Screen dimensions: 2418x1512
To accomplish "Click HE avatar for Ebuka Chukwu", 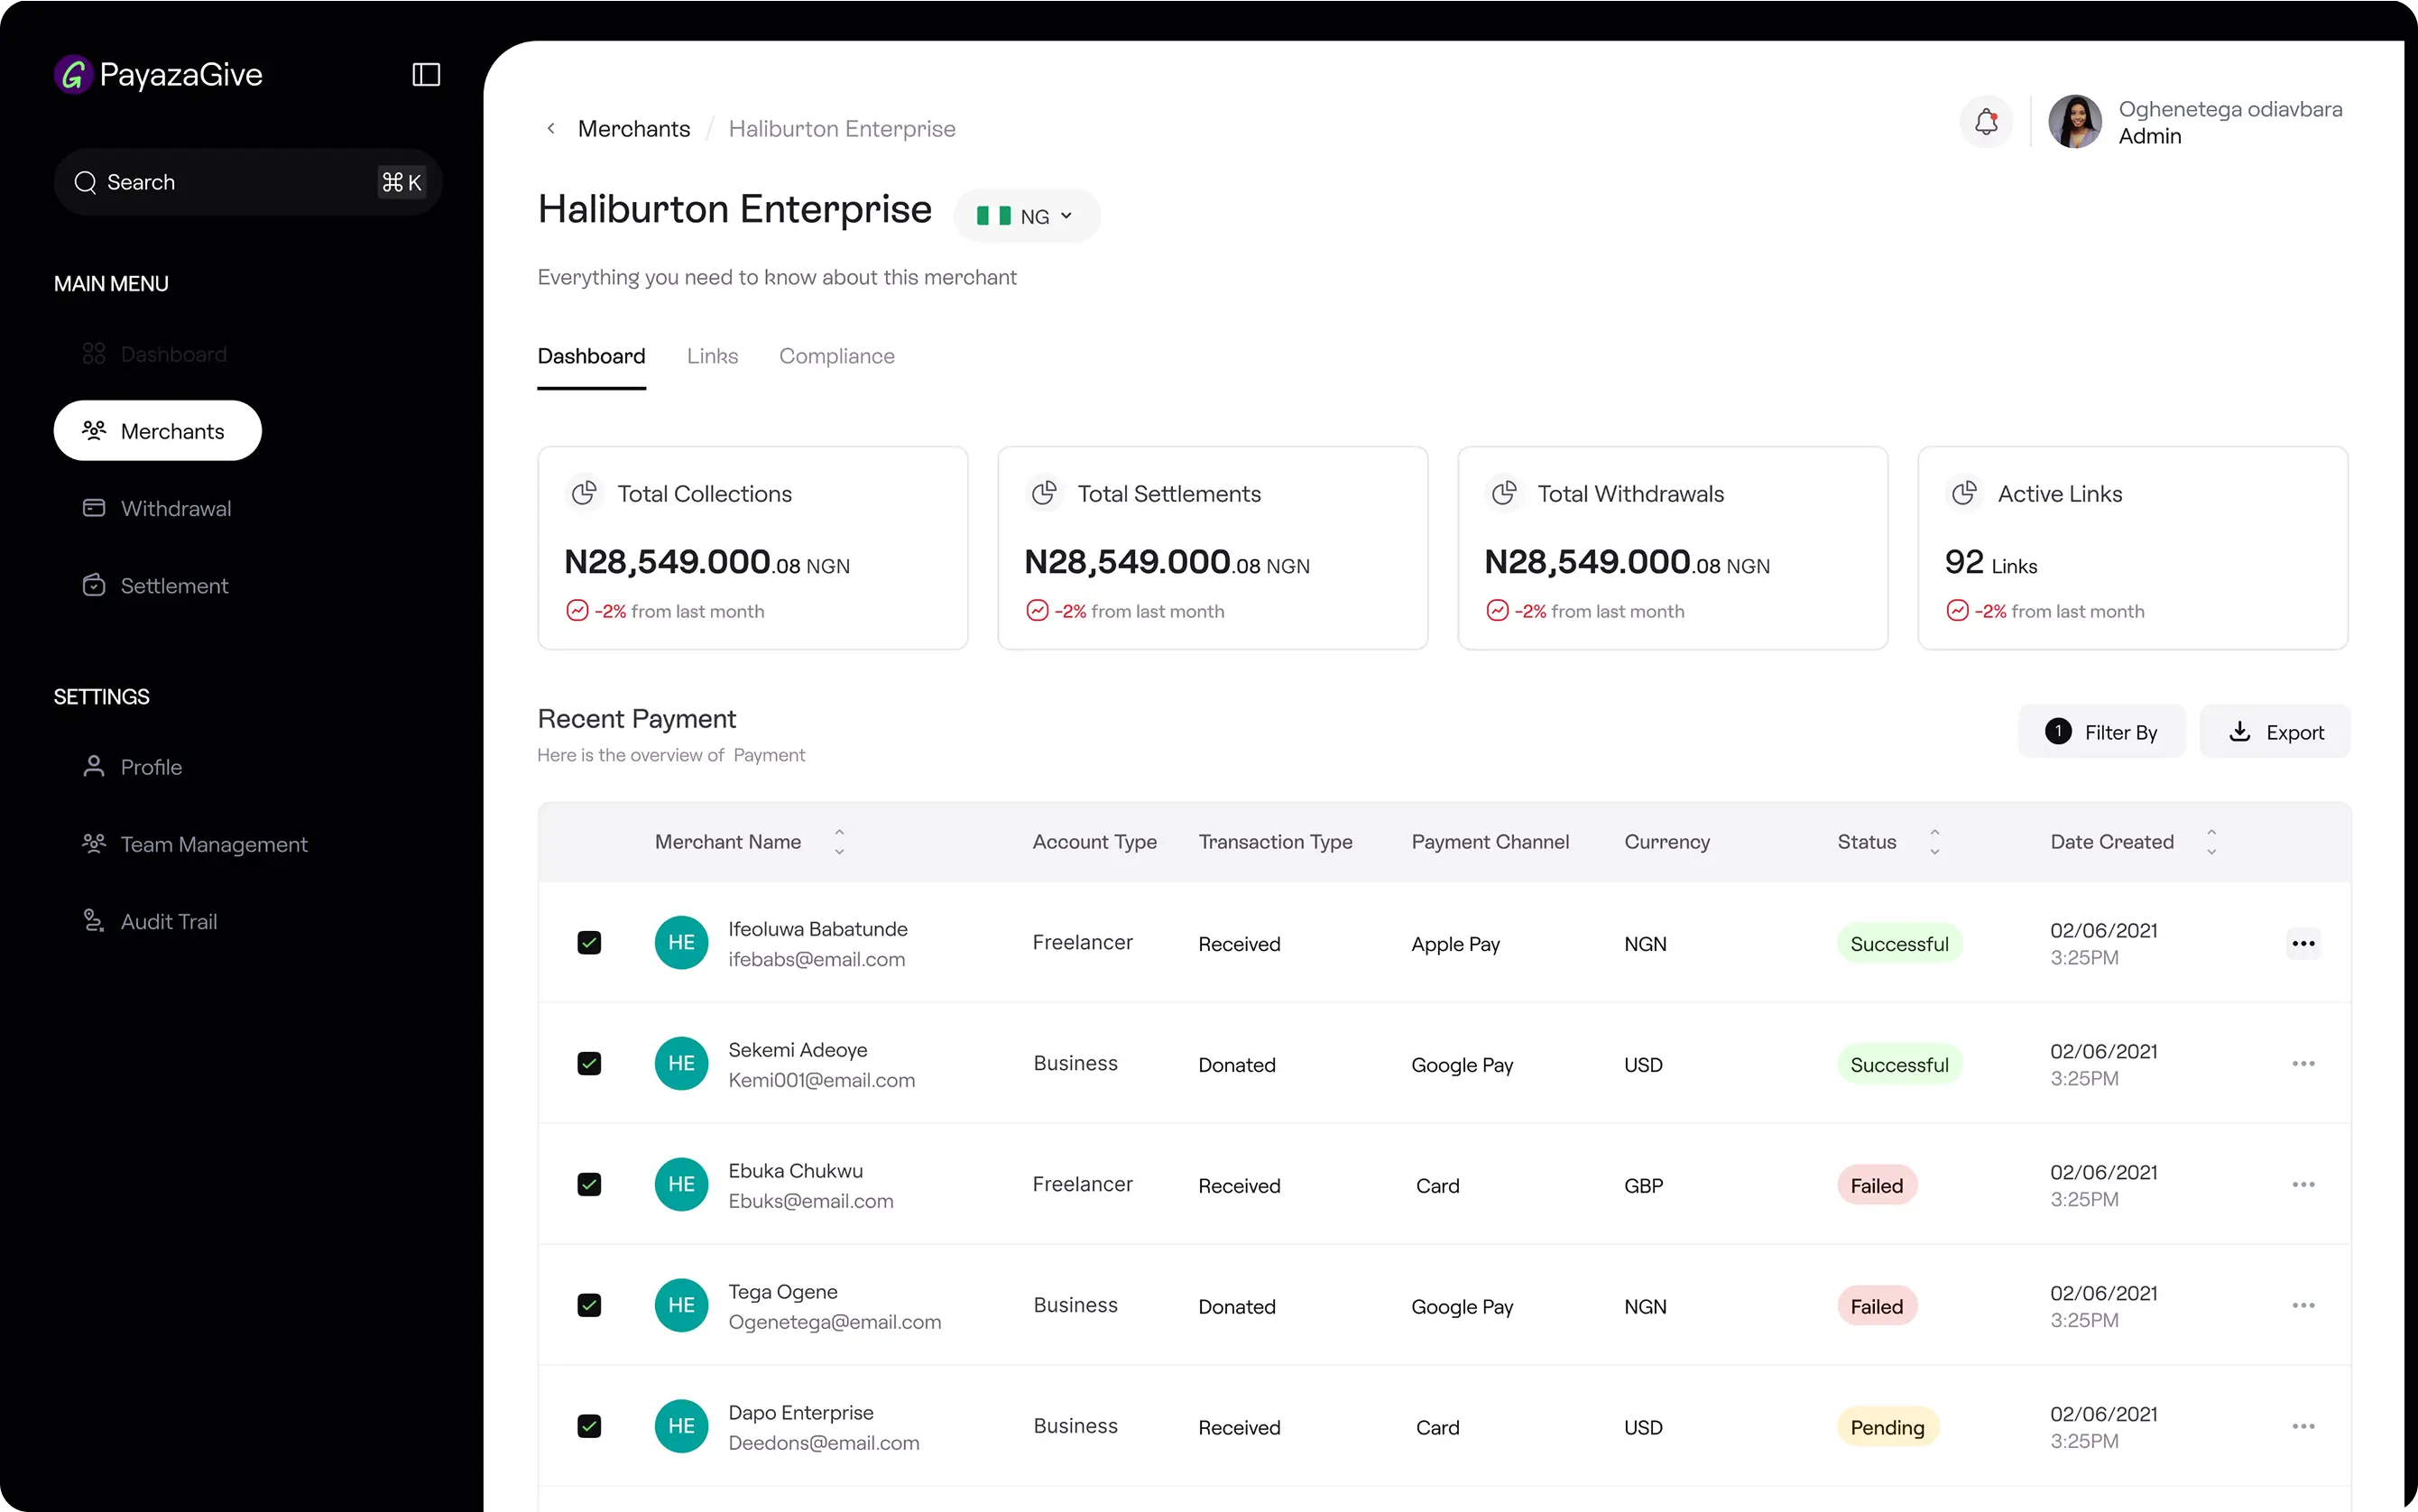I will point(681,1185).
